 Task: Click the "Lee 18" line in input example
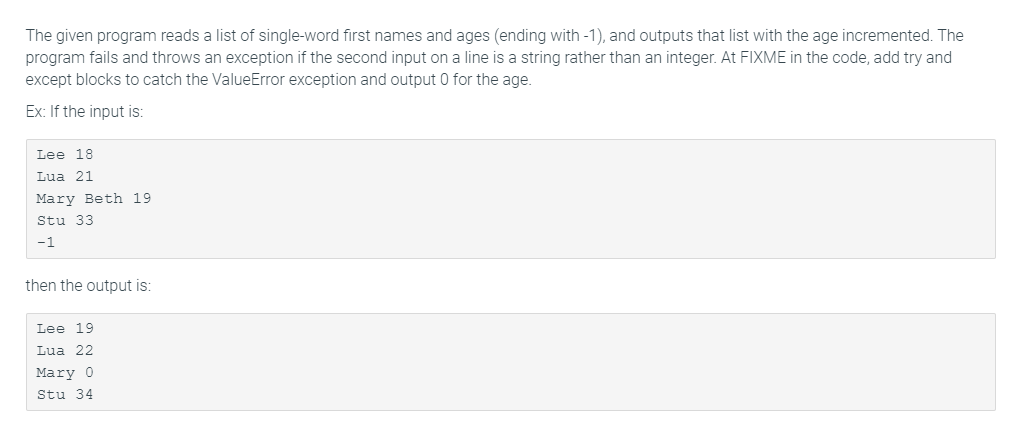pyautogui.click(x=65, y=155)
